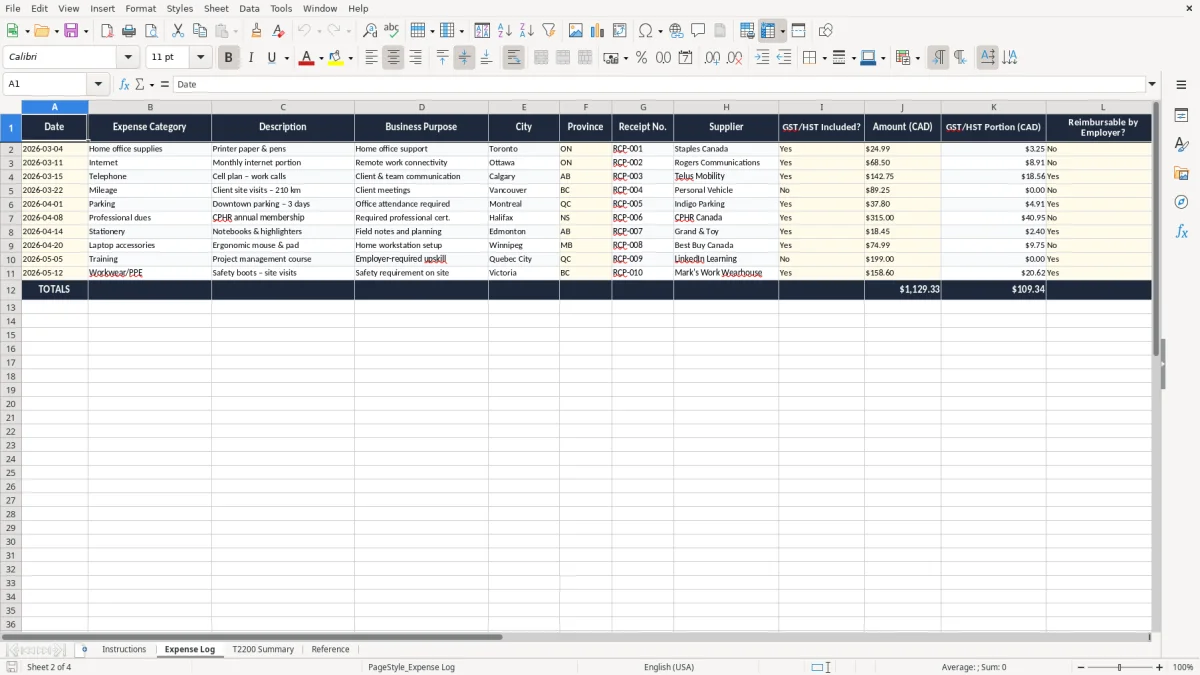The width and height of the screenshot is (1200, 675).
Task: Click the formula input line
Action: [658, 85]
